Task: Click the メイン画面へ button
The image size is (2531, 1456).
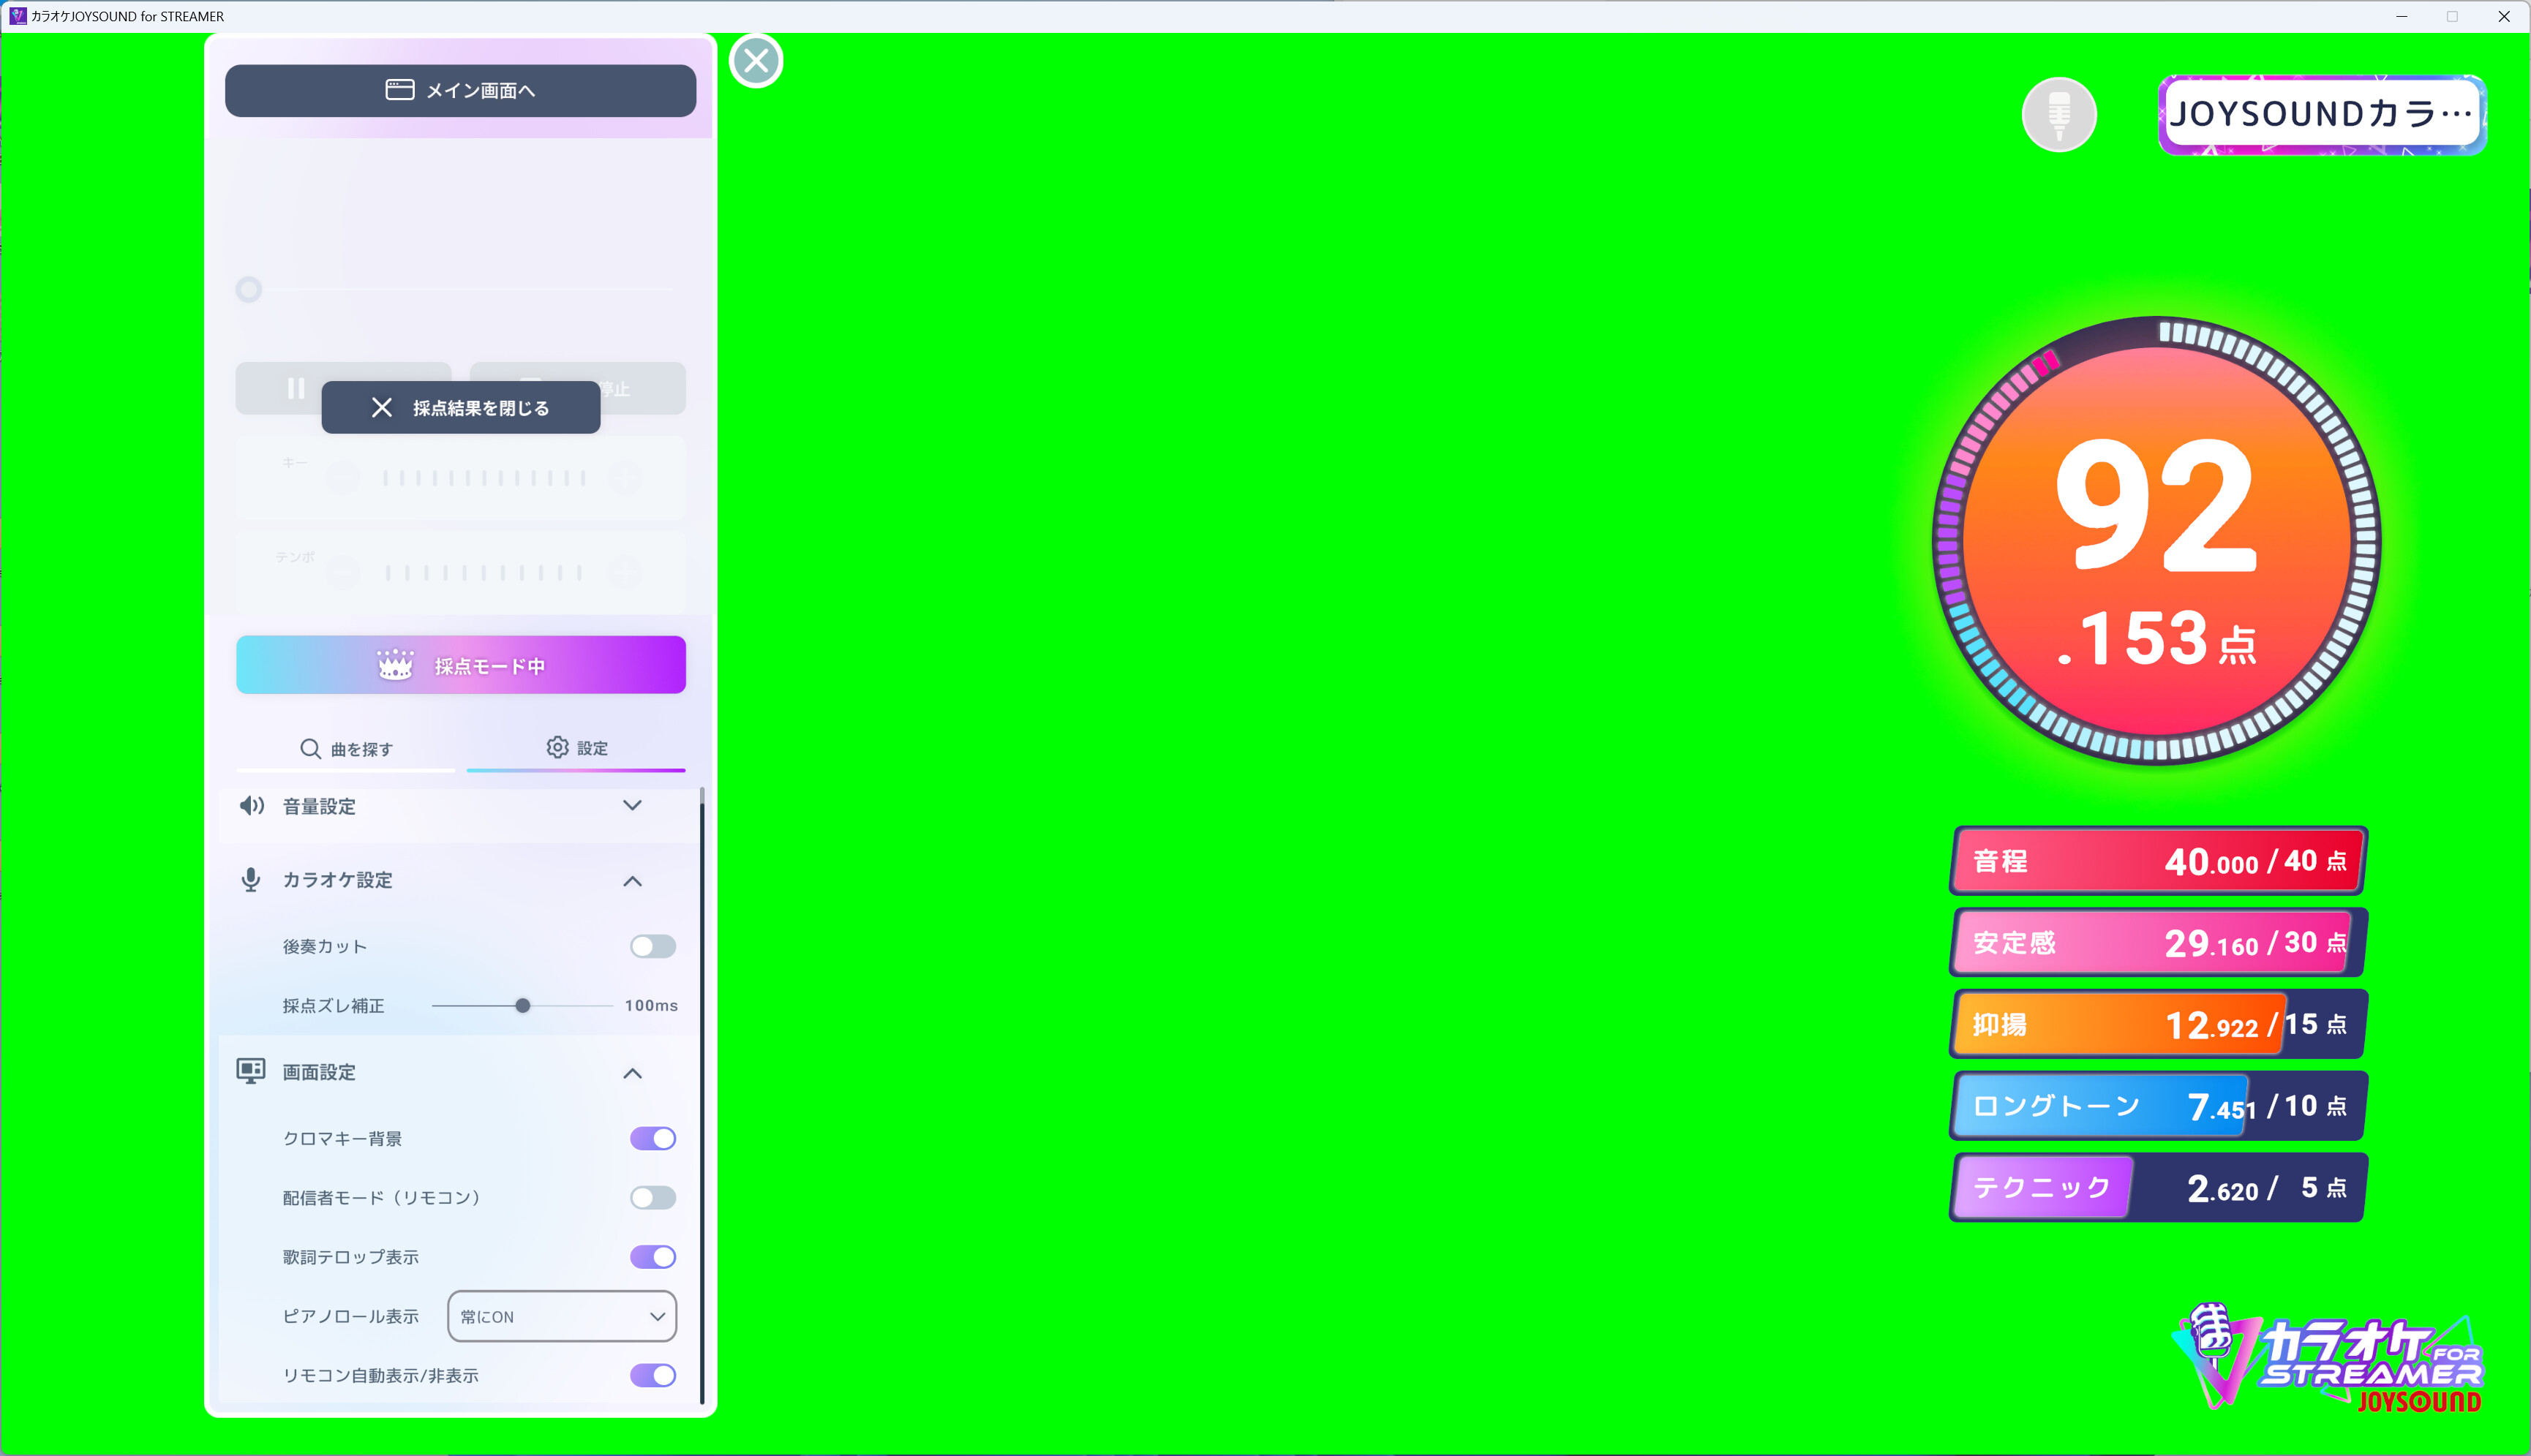Action: [460, 90]
